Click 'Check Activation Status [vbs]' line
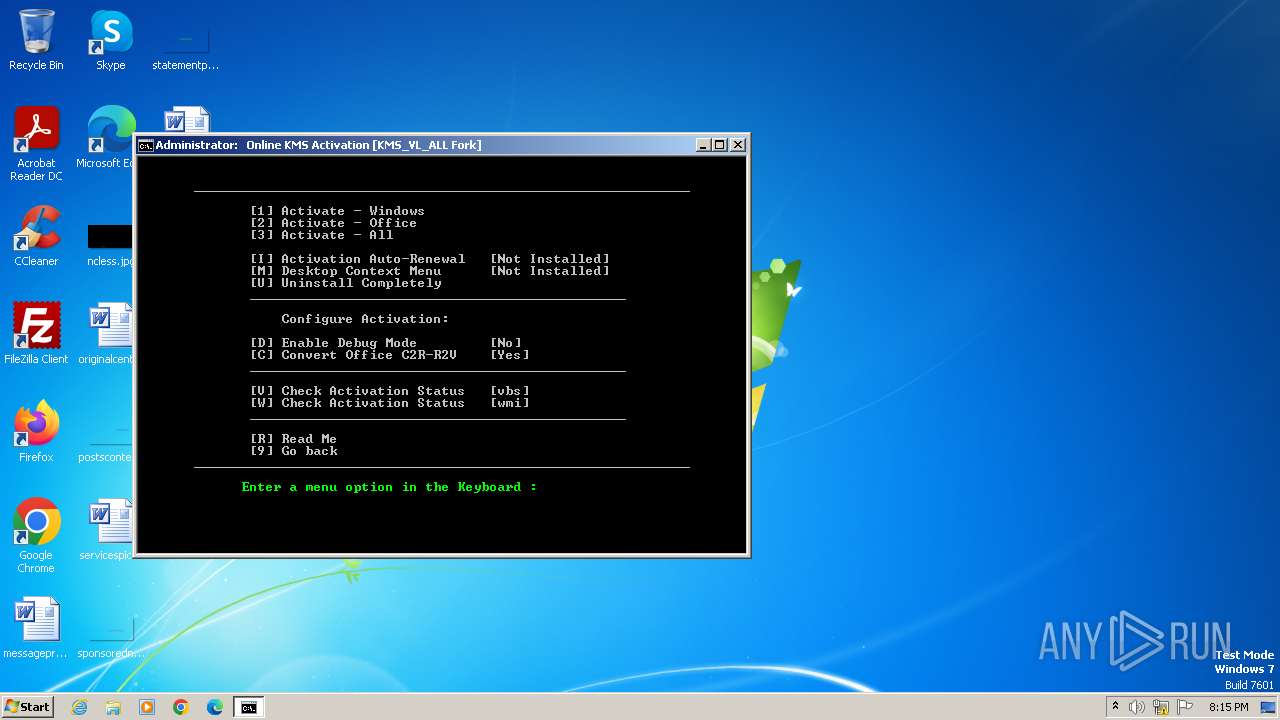This screenshot has height=720, width=1280. tap(390, 391)
